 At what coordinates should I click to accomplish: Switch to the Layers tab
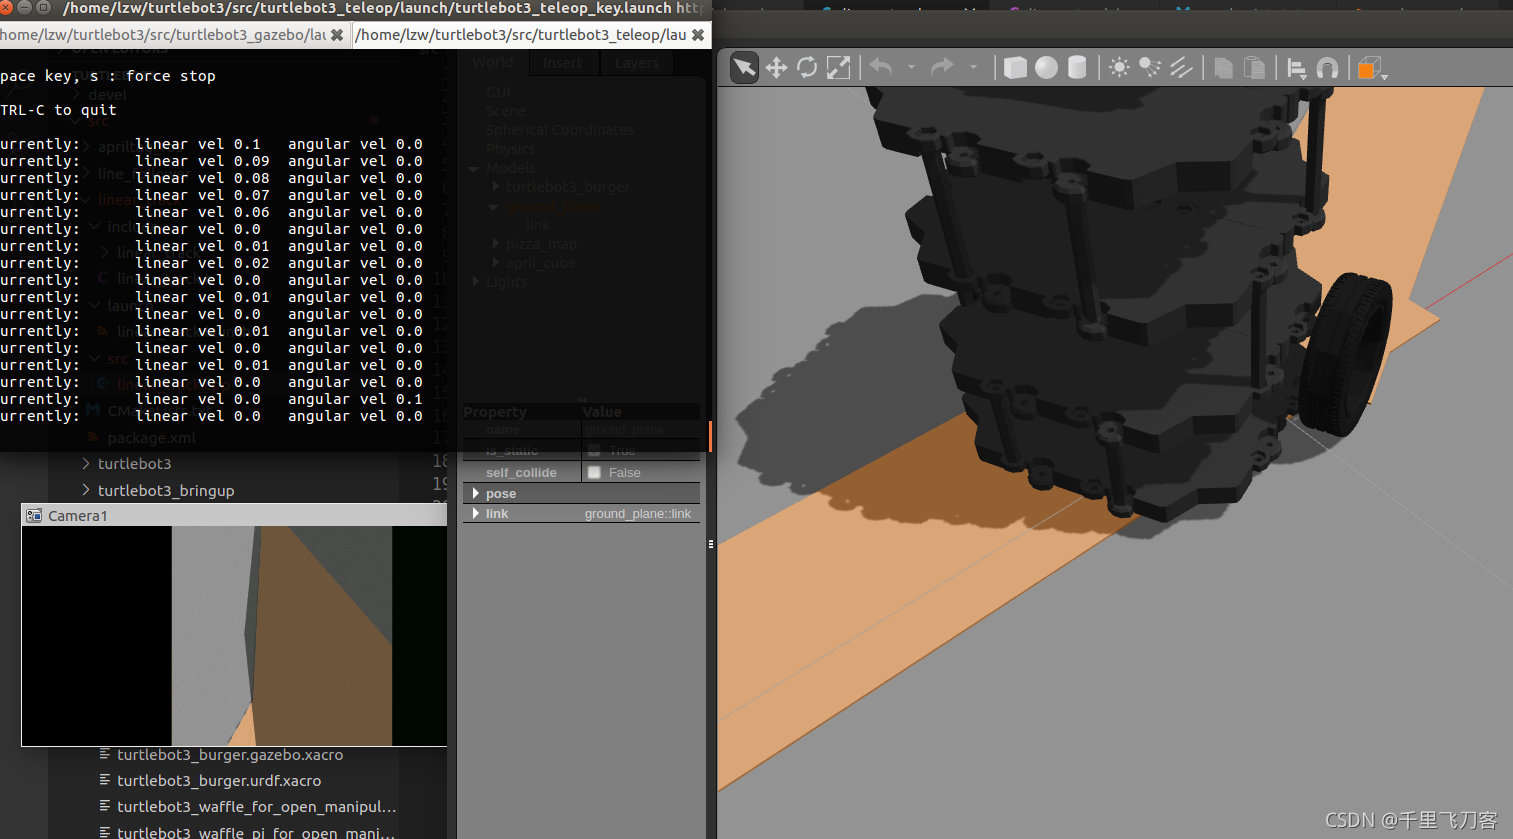(636, 62)
